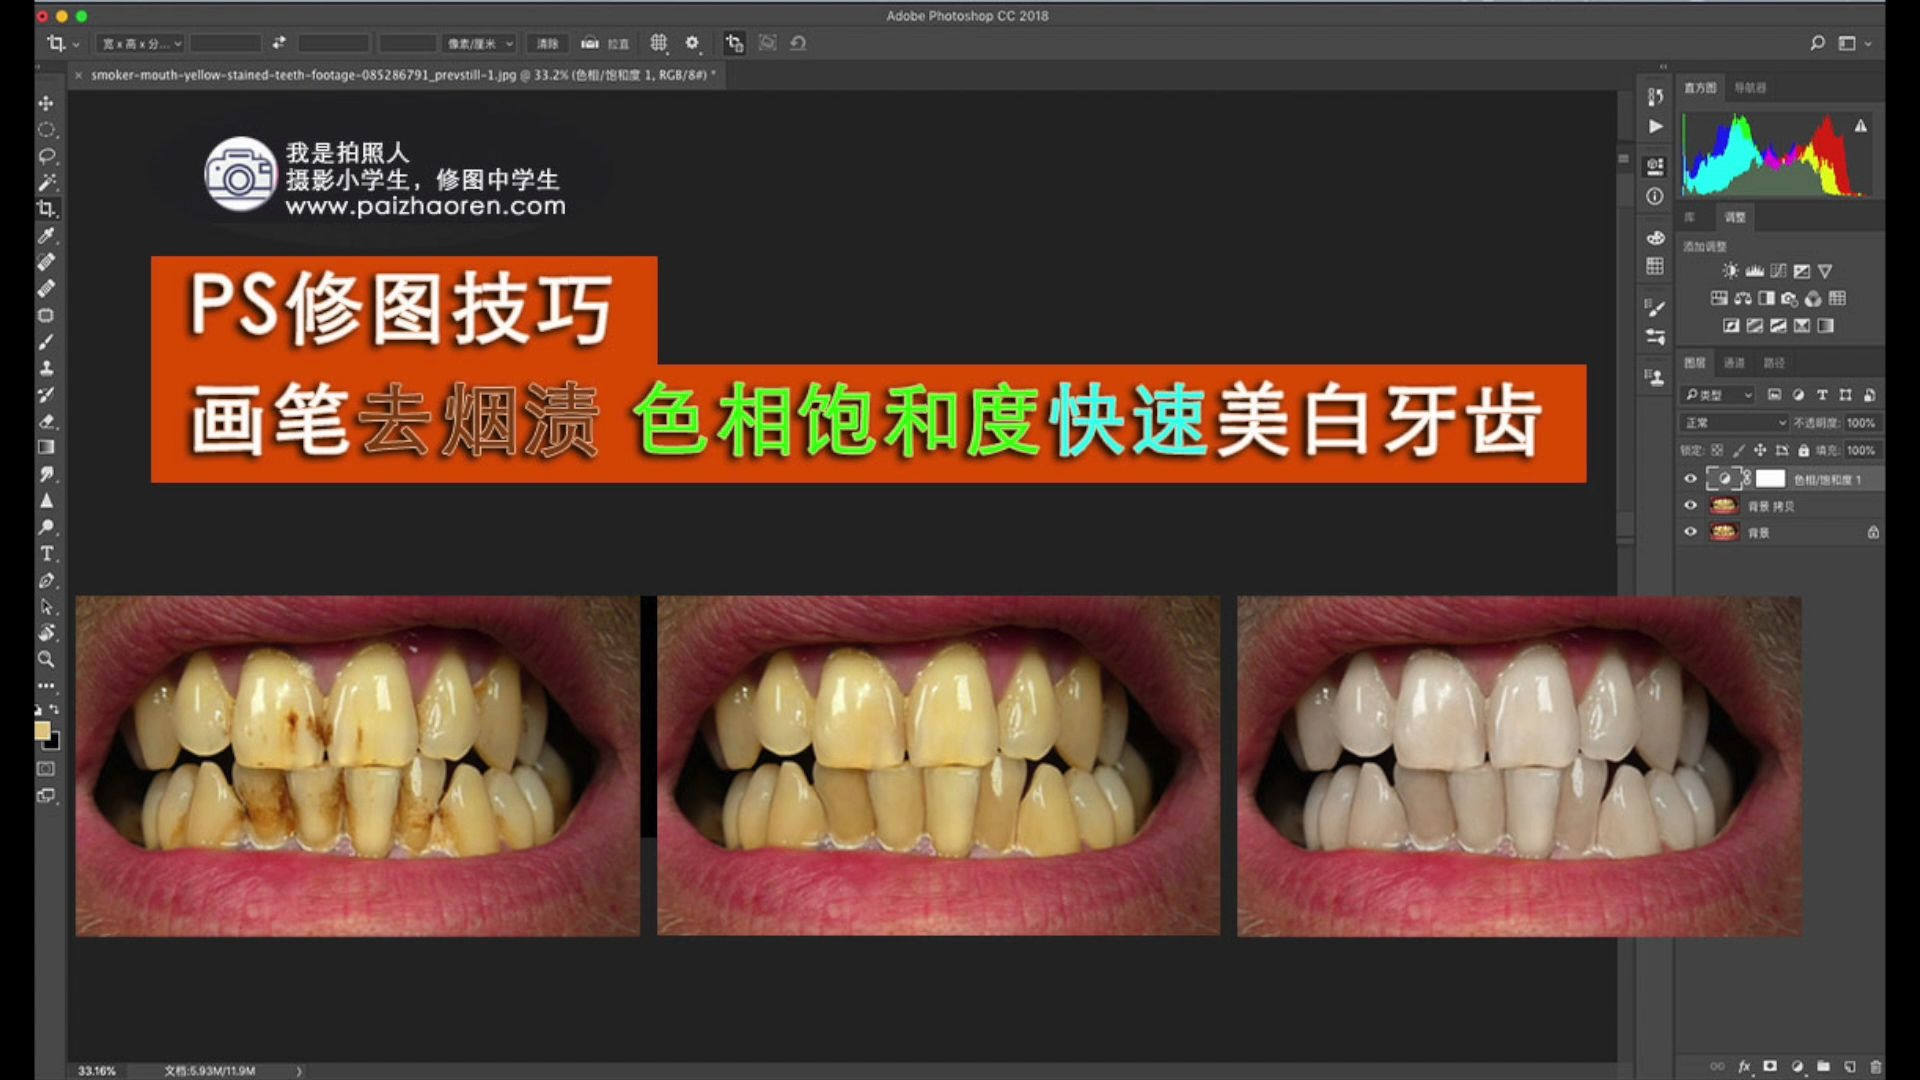Image resolution: width=1920 pixels, height=1080 pixels.
Task: Open the layer blend mode dropdown showing 正常
Action: pyautogui.click(x=1735, y=422)
